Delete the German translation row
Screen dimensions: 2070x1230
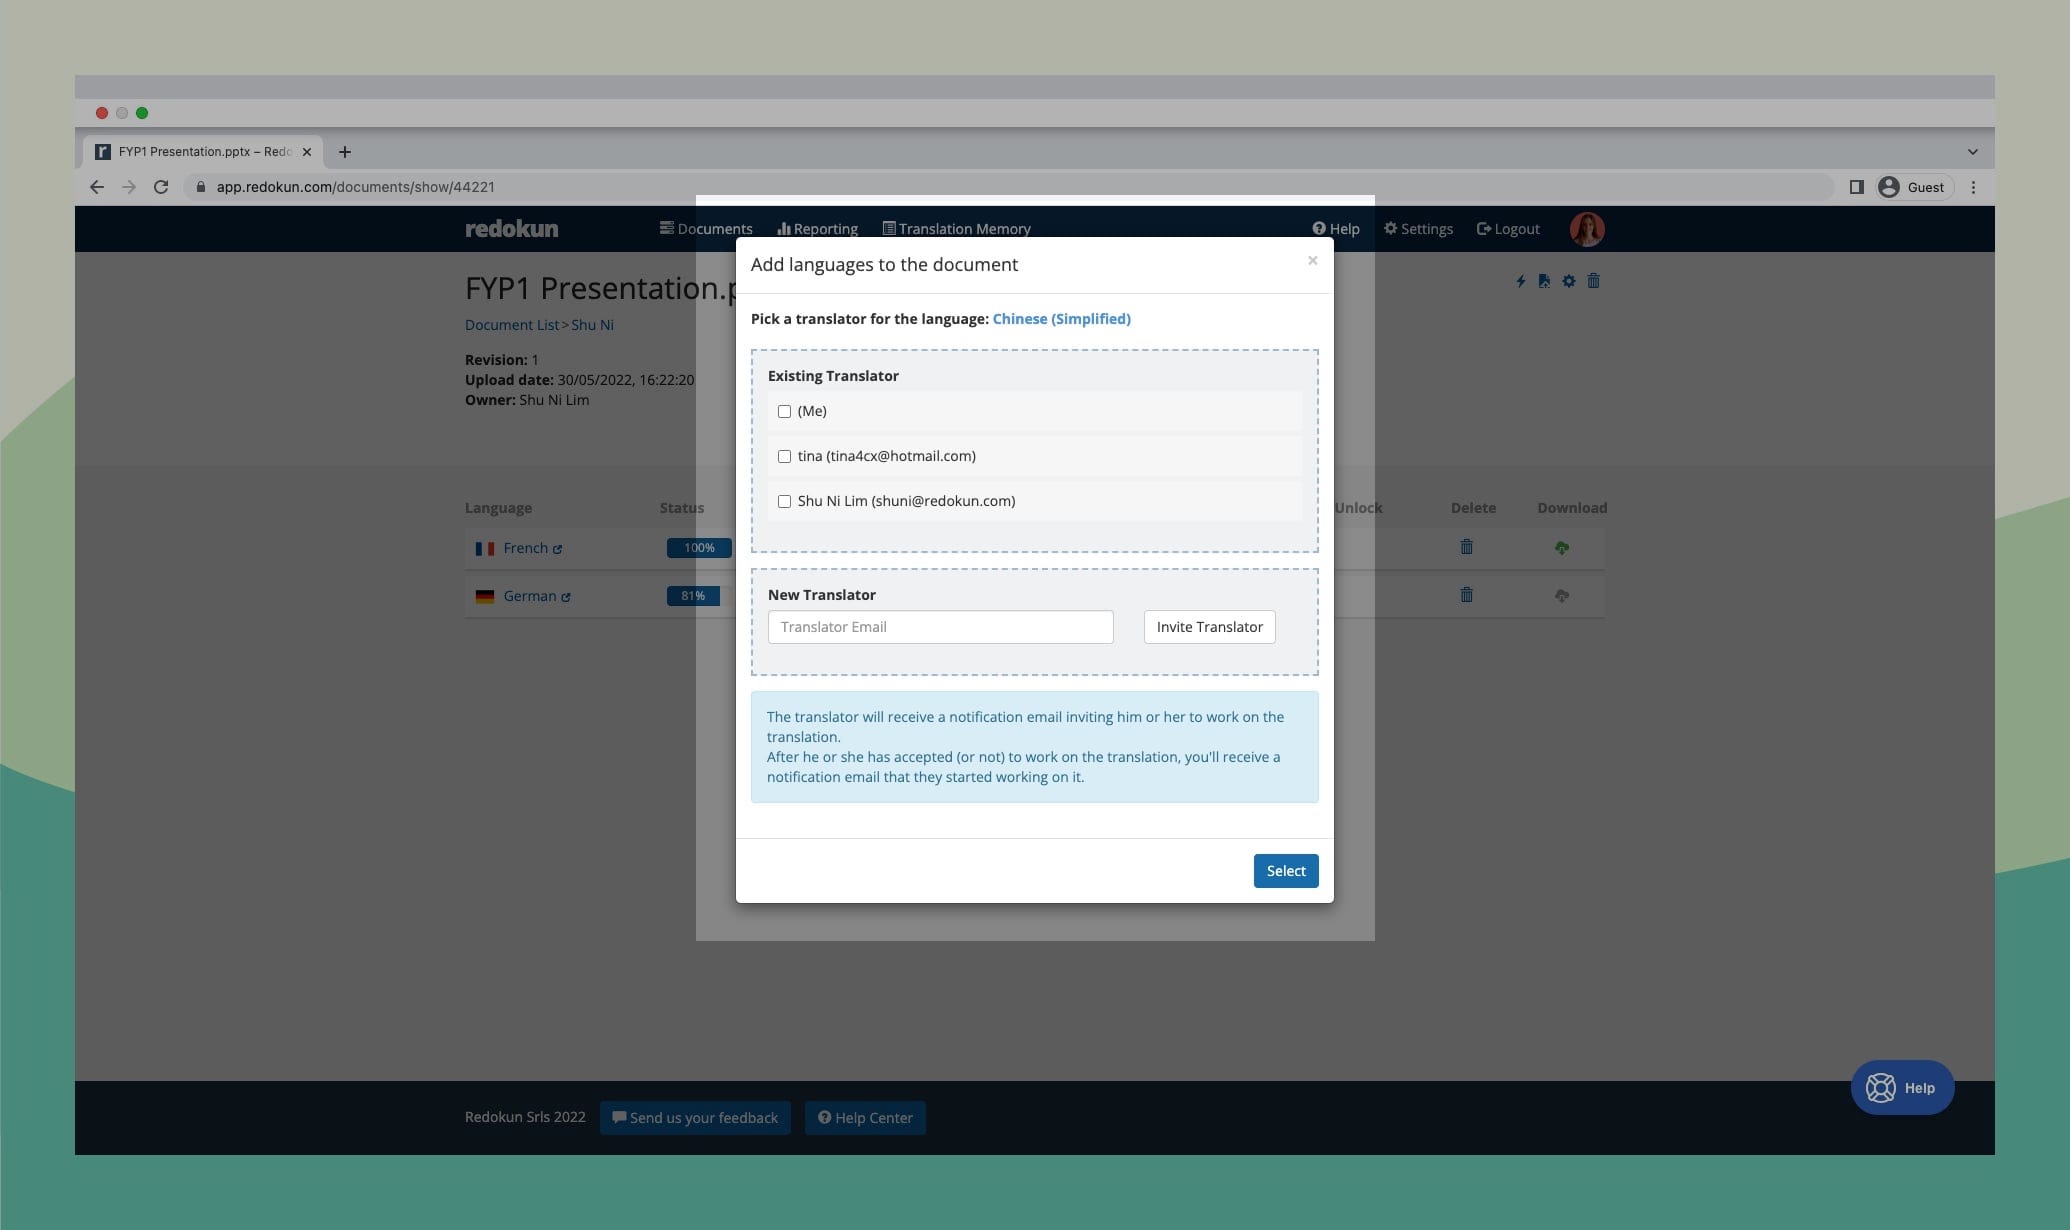point(1466,595)
